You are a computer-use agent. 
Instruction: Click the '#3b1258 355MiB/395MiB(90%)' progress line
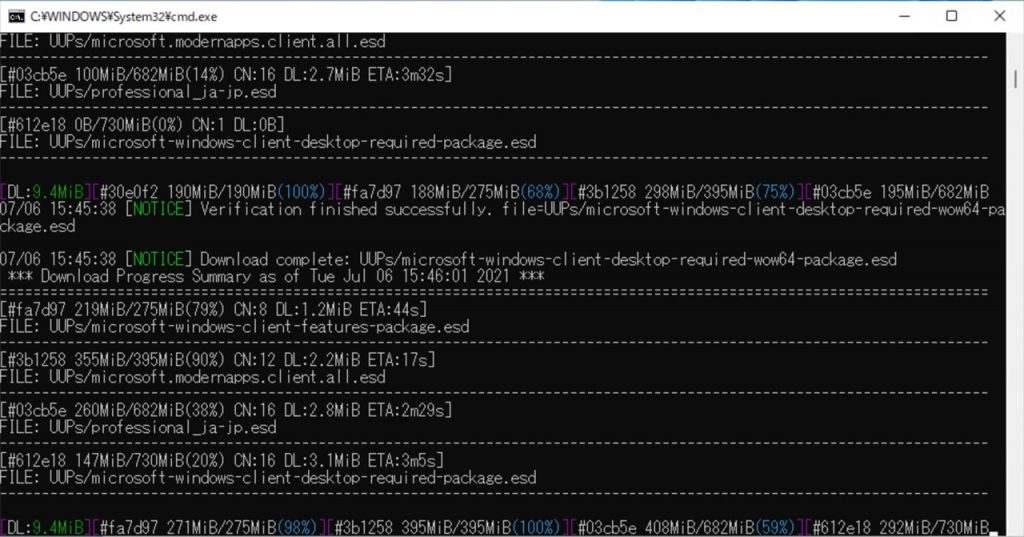pos(217,359)
